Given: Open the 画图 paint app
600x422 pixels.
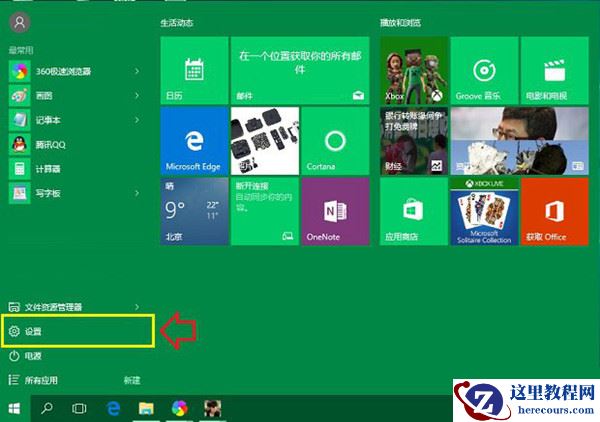Looking at the screenshot, I should pyautogui.click(x=75, y=96).
